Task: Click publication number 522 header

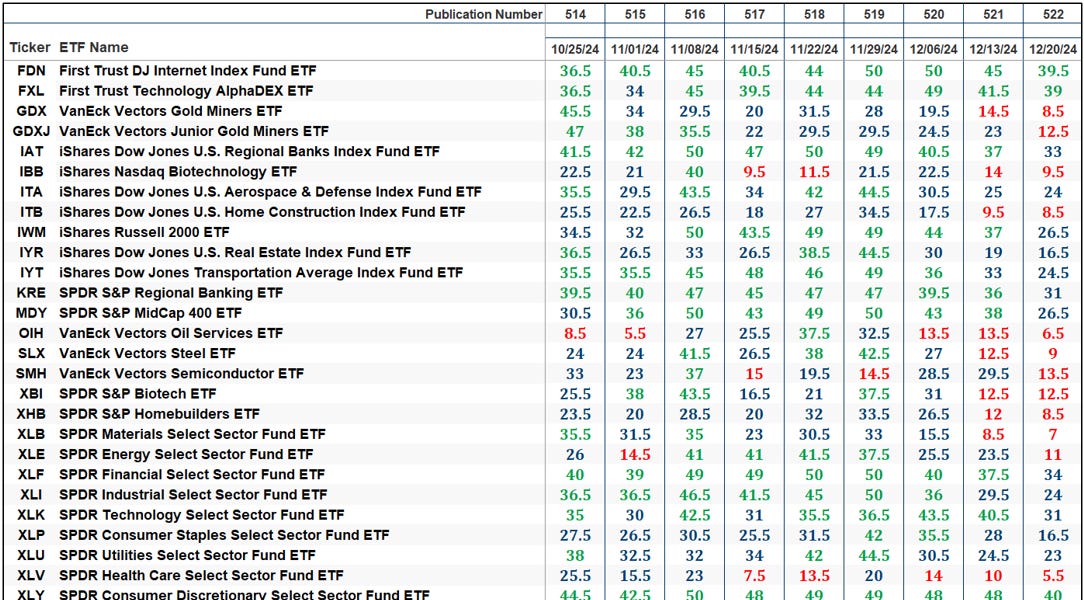Action: click(1054, 15)
